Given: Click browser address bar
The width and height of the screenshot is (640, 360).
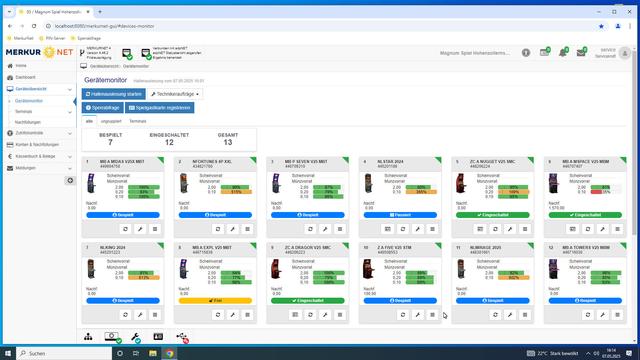Looking at the screenshot, I should pyautogui.click(x=318, y=26).
